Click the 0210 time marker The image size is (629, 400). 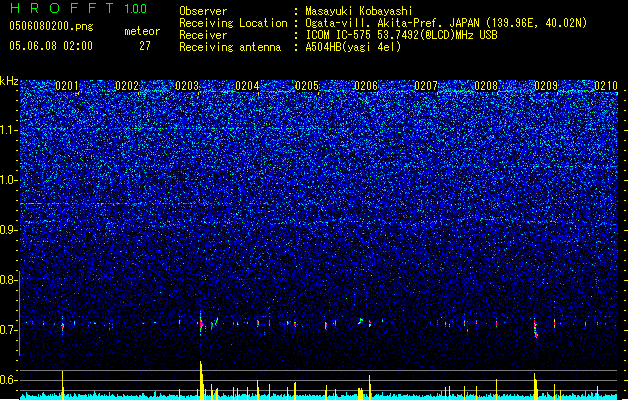pyautogui.click(x=606, y=86)
